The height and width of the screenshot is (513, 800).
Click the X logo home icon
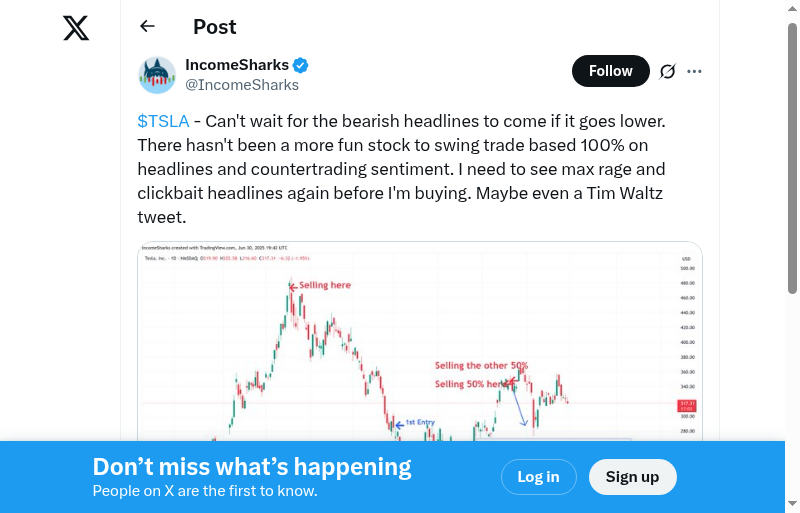click(x=76, y=27)
